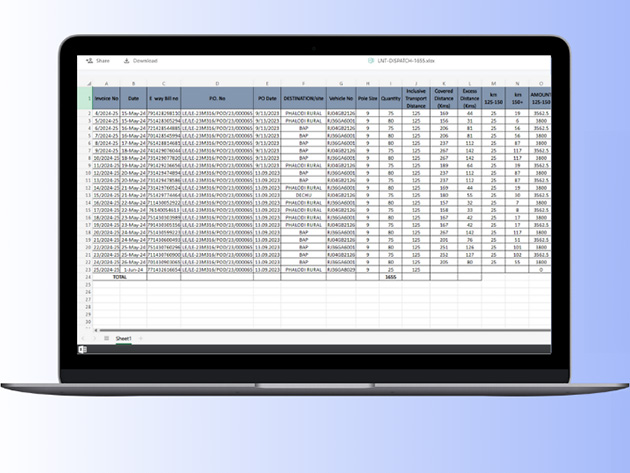The width and height of the screenshot is (630, 473).
Task: Click the Download icon in the top bar
Action: pos(125,60)
